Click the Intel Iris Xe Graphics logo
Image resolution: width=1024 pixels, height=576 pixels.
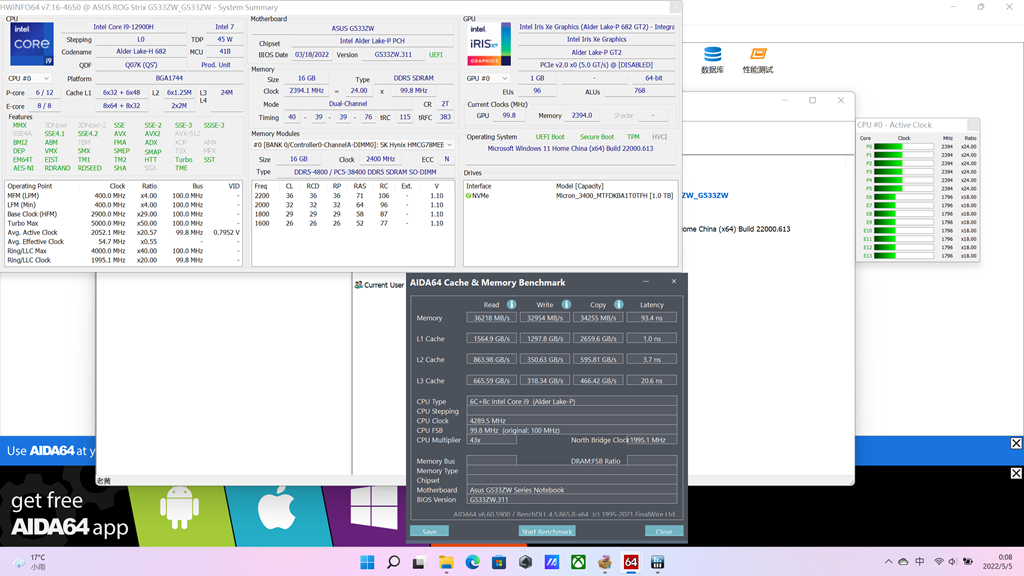[488, 44]
